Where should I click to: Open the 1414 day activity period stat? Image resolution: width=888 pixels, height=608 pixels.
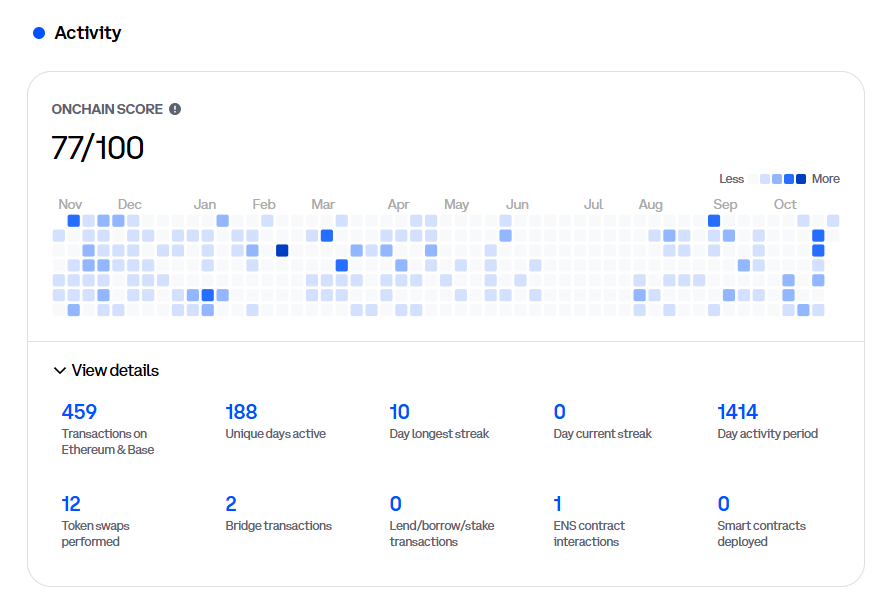click(x=738, y=411)
